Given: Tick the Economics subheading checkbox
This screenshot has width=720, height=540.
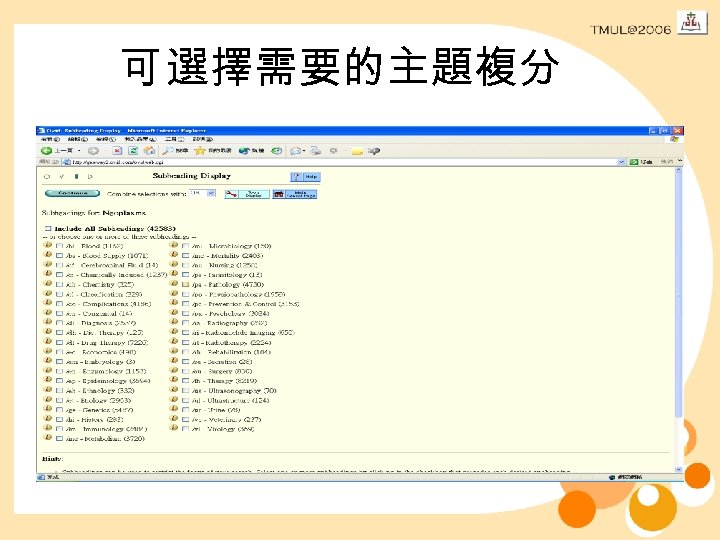Looking at the screenshot, I should (x=59, y=352).
